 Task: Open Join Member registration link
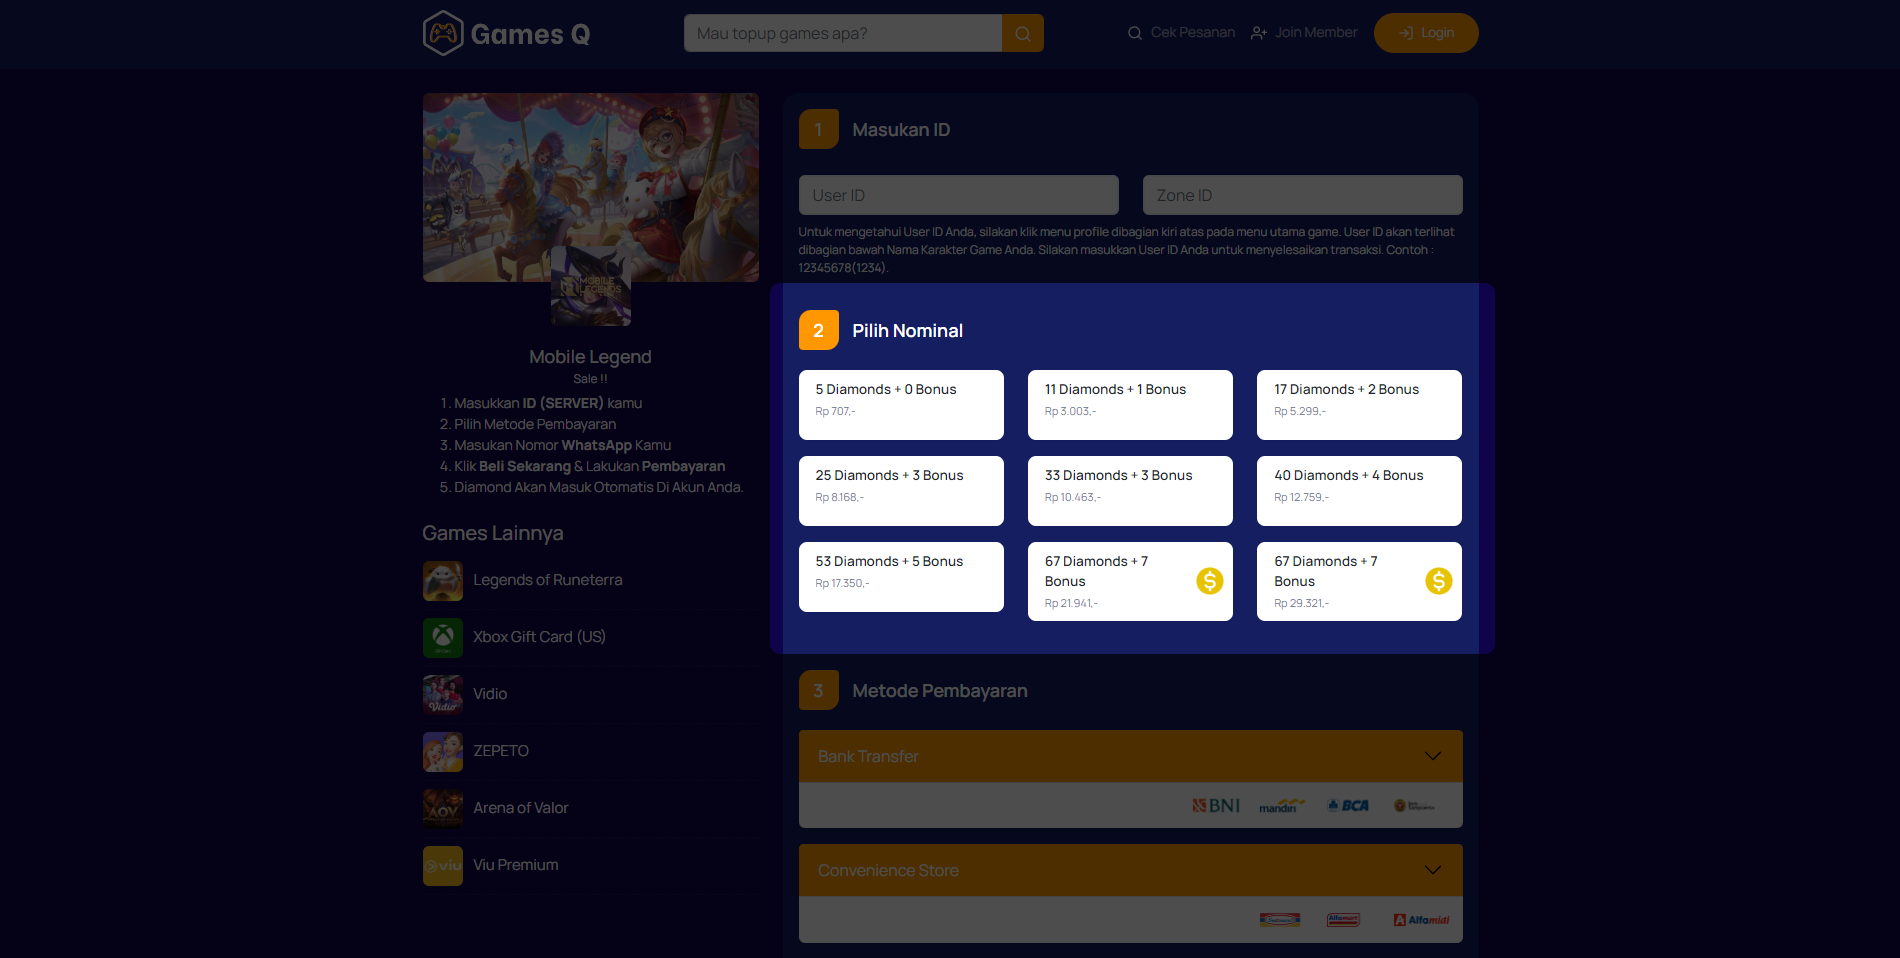[x=1304, y=33]
